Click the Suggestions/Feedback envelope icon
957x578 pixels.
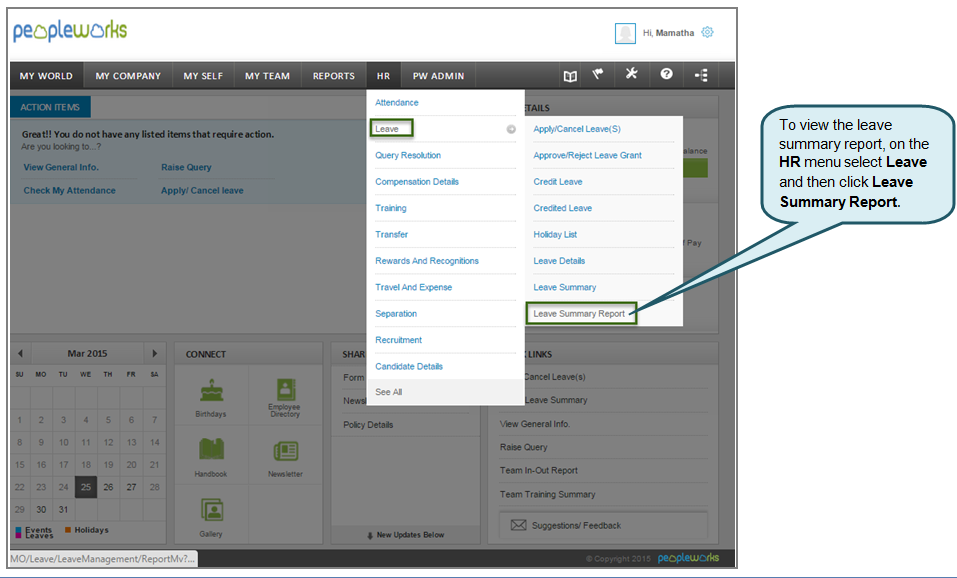pyautogui.click(x=518, y=525)
